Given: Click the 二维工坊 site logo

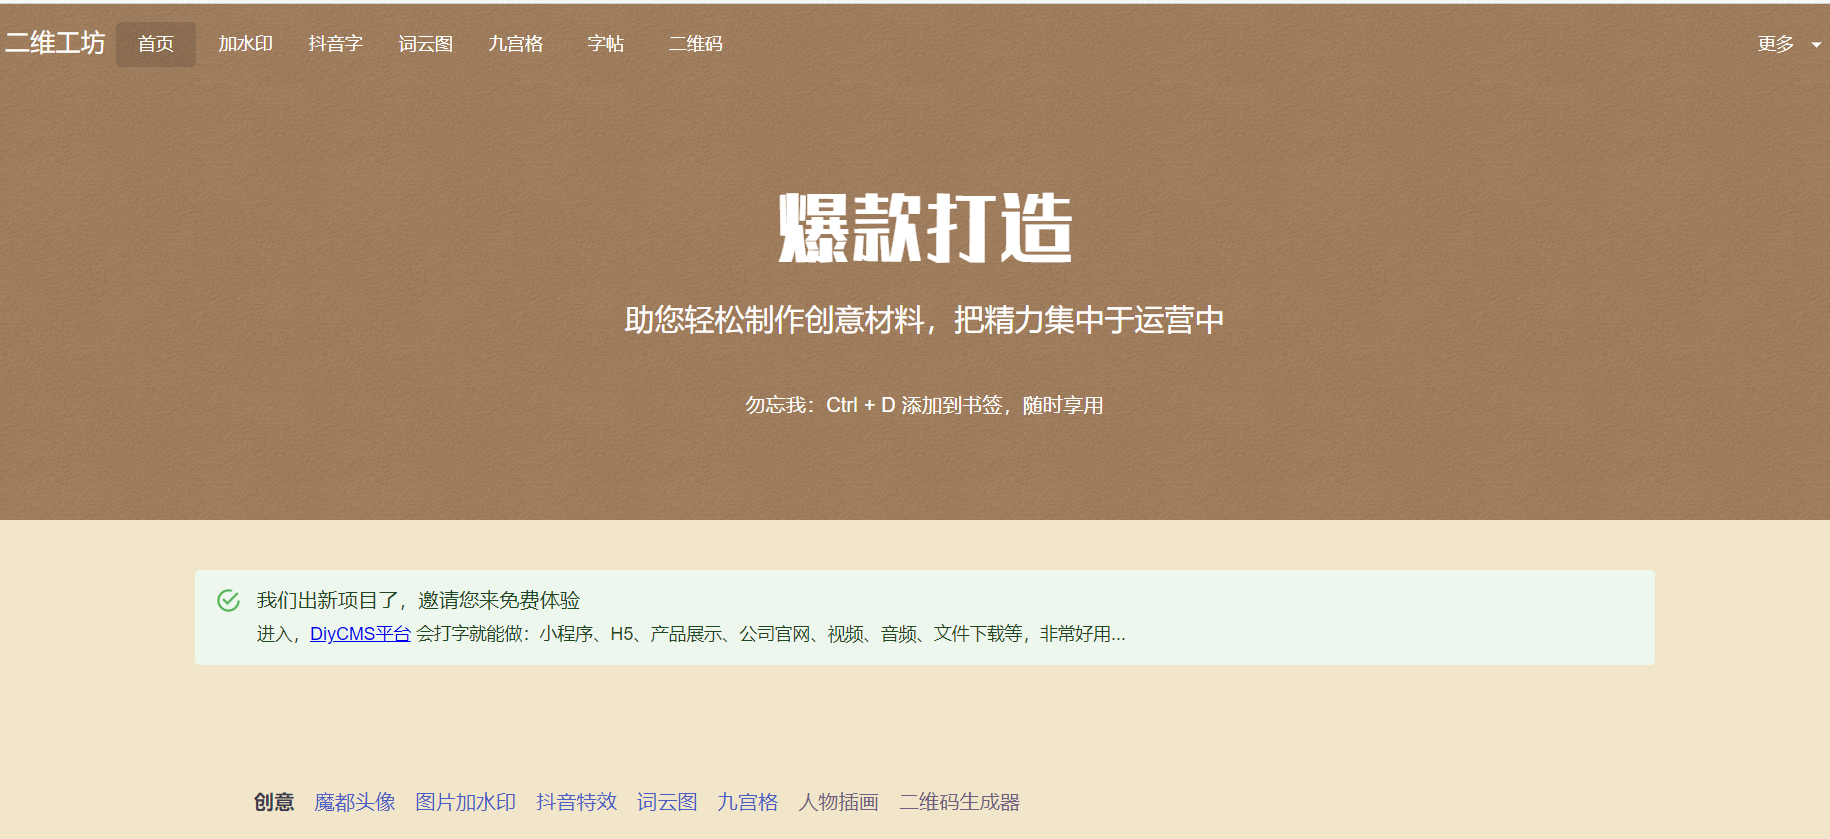Looking at the screenshot, I should [x=55, y=43].
